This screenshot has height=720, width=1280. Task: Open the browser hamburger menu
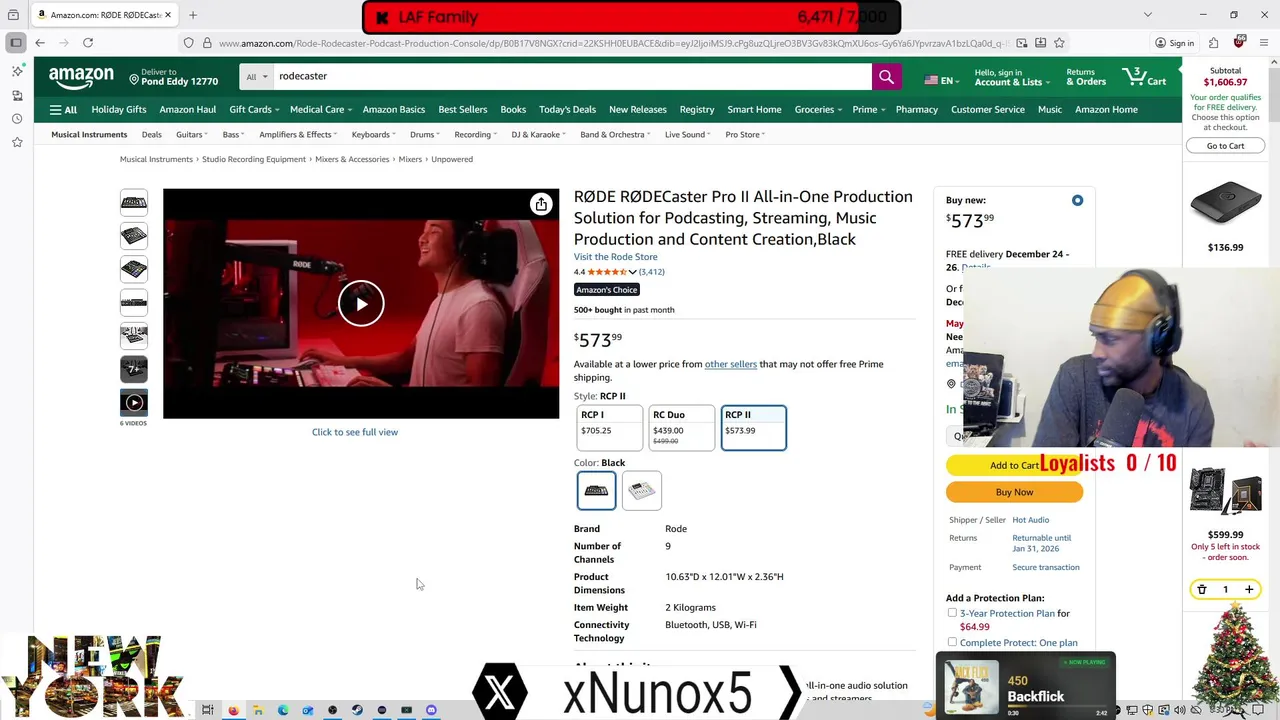pyautogui.click(x=1264, y=43)
